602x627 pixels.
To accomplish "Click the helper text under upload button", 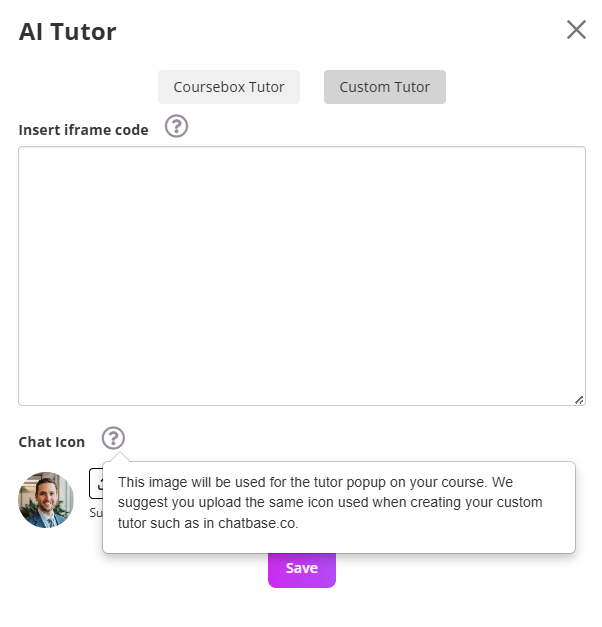I will [x=96, y=513].
